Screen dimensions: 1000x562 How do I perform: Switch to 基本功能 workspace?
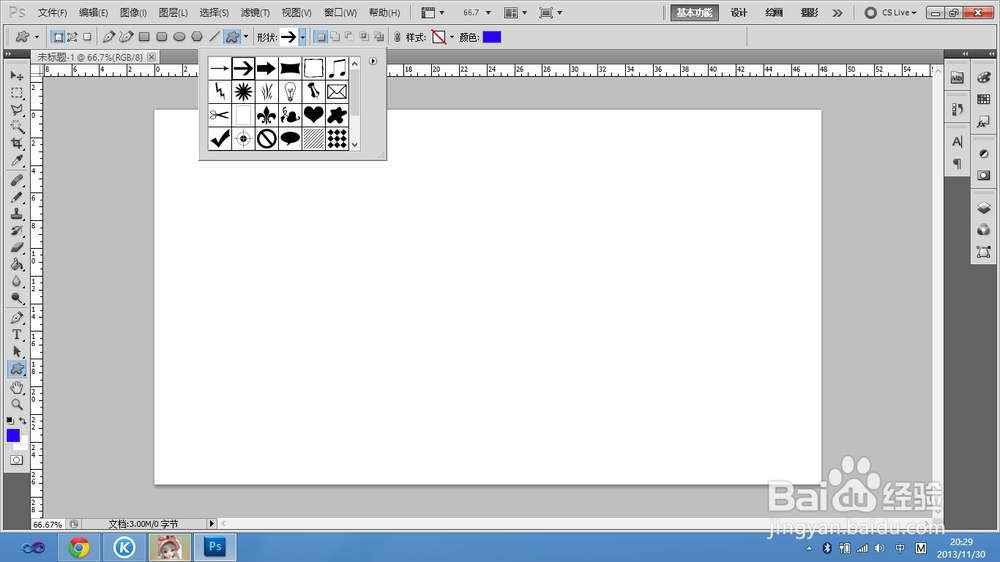pyautogui.click(x=695, y=12)
